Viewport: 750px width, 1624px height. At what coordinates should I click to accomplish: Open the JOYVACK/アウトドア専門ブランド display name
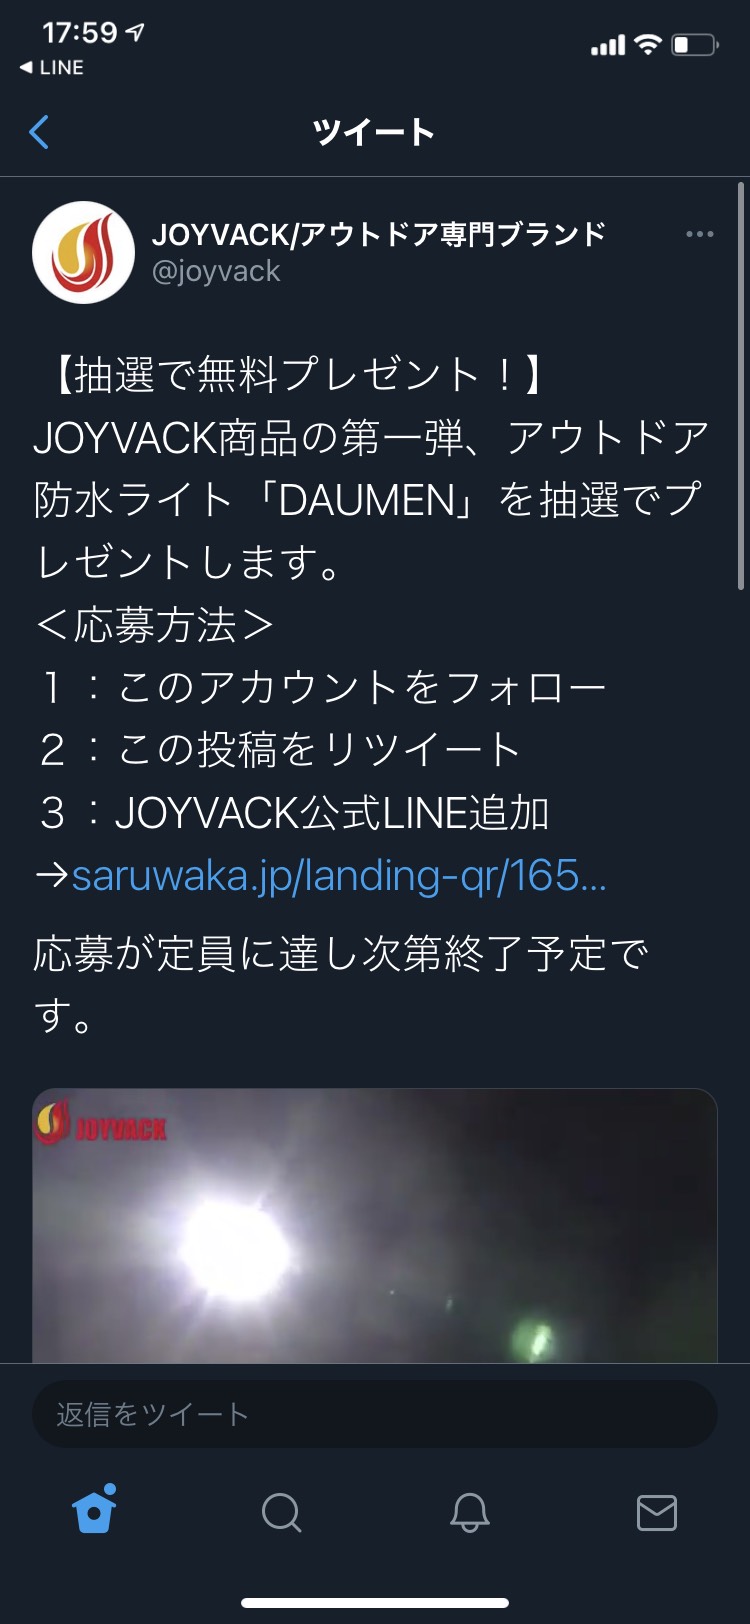point(379,234)
